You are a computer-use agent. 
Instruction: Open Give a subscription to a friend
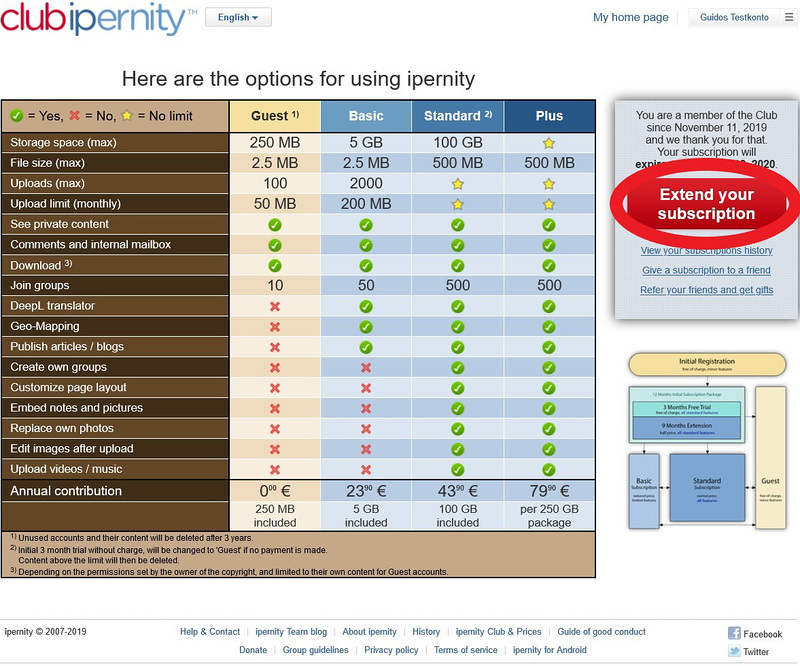(x=707, y=270)
